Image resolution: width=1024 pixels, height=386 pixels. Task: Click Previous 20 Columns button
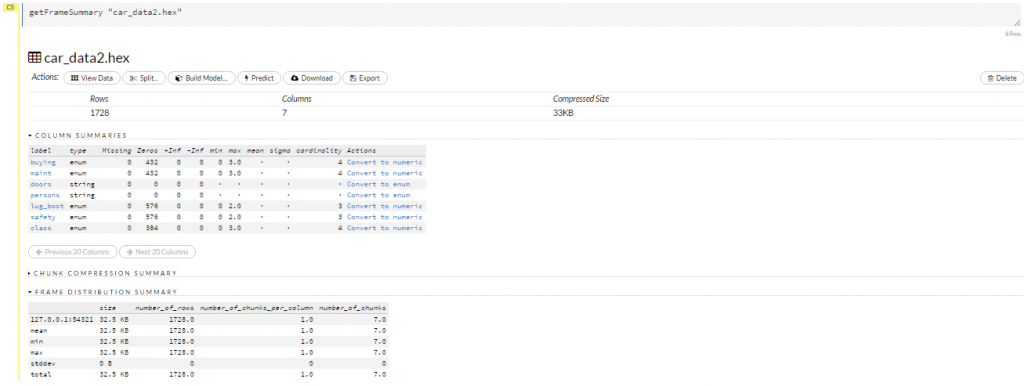[72, 251]
